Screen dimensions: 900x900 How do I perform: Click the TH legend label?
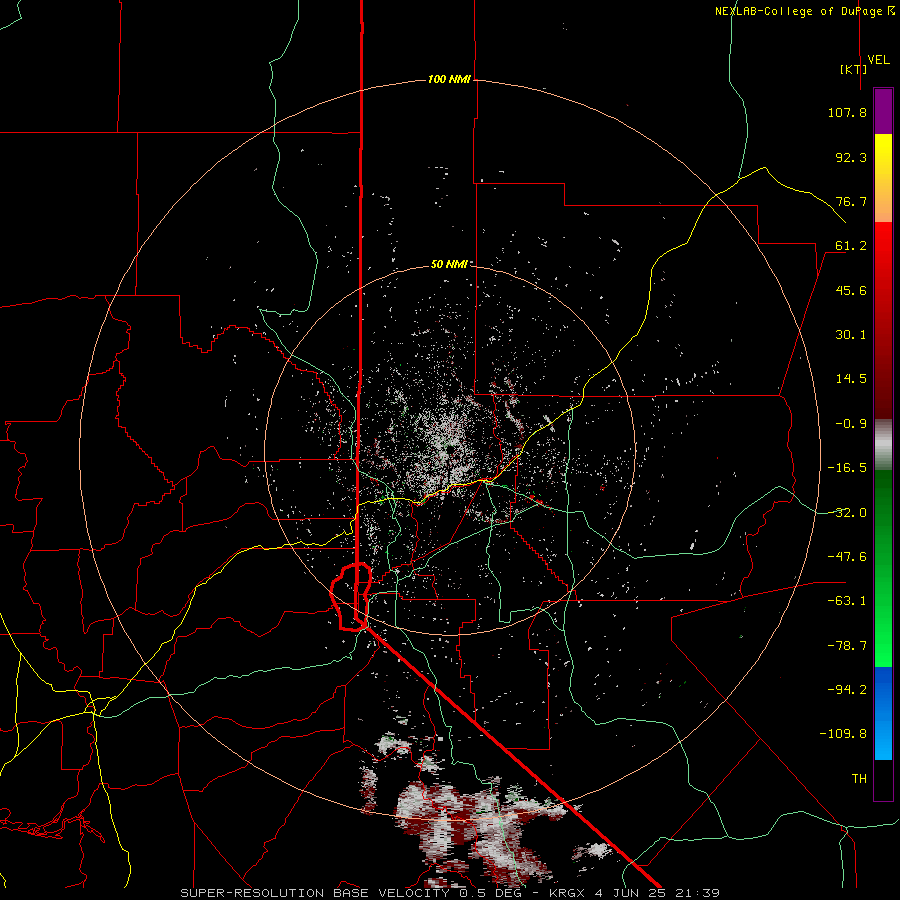pos(859,779)
